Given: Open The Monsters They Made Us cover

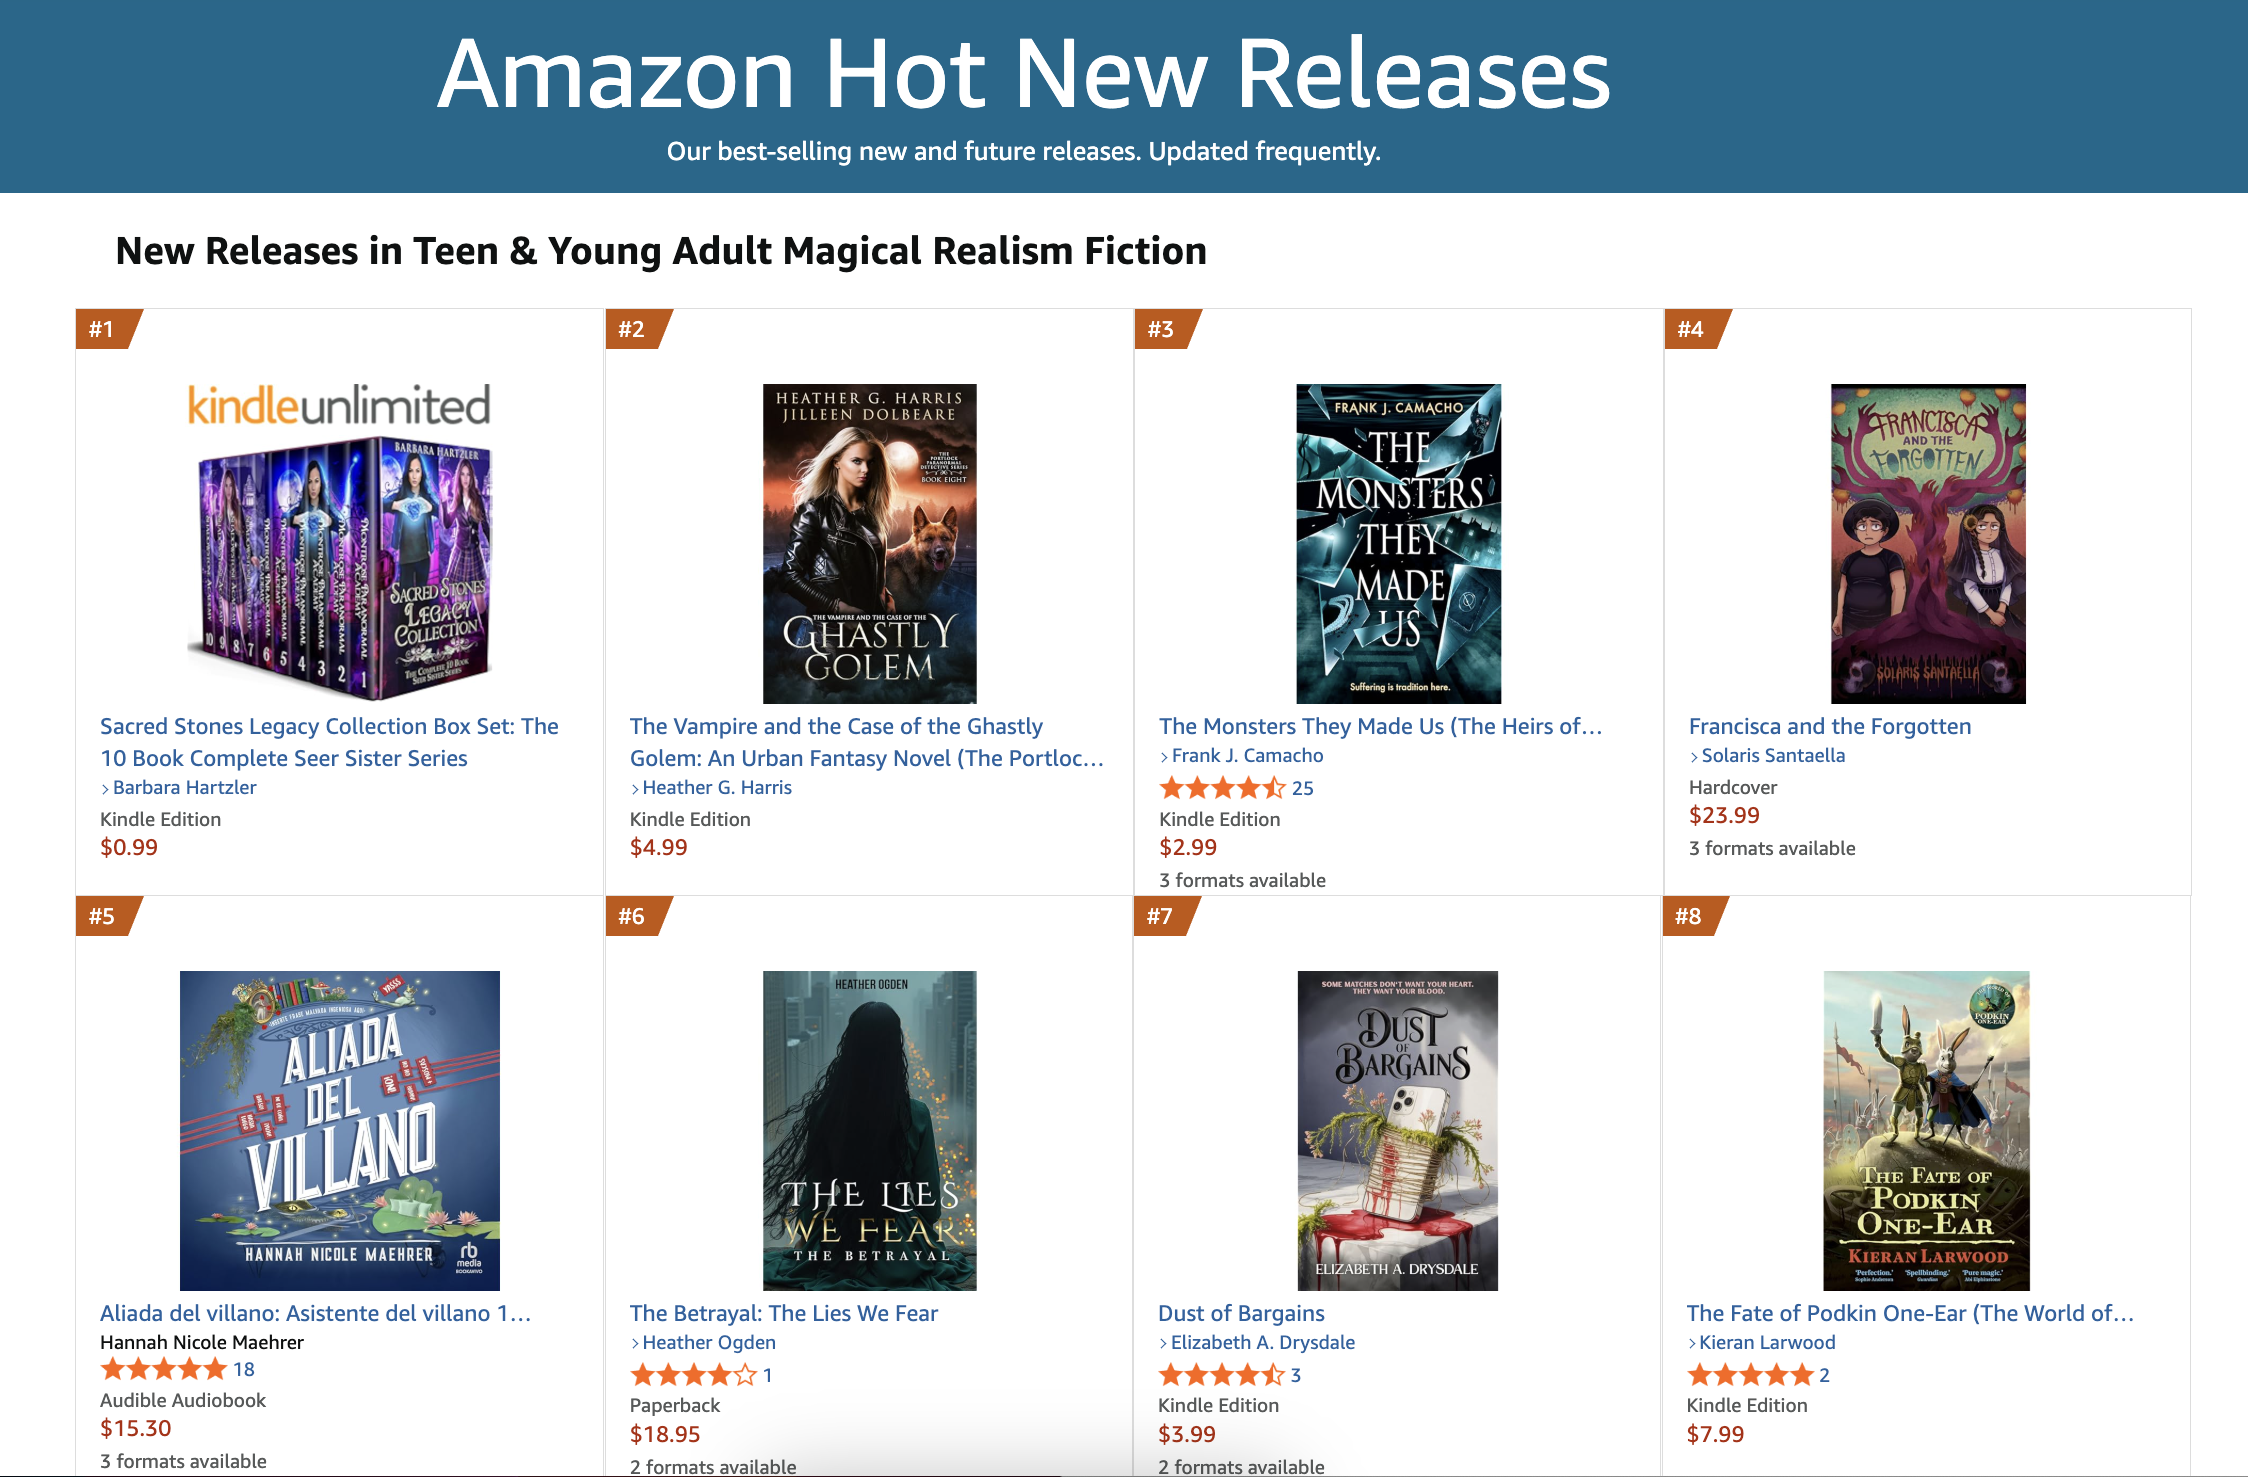Looking at the screenshot, I should coord(1398,543).
